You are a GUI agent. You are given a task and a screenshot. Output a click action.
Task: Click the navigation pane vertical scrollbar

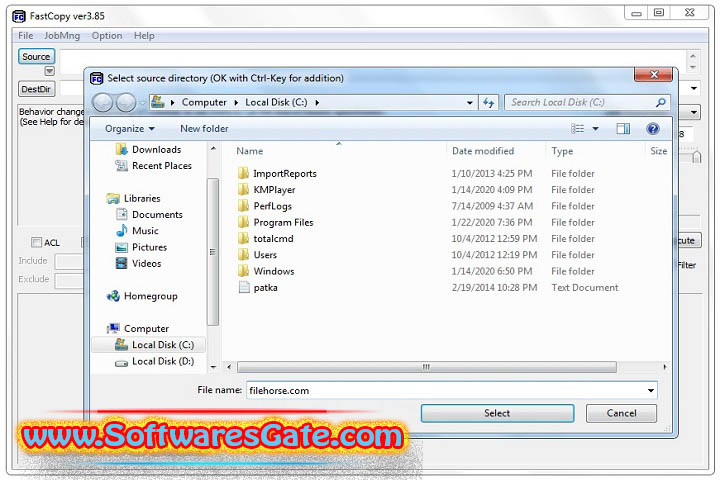click(x=213, y=252)
